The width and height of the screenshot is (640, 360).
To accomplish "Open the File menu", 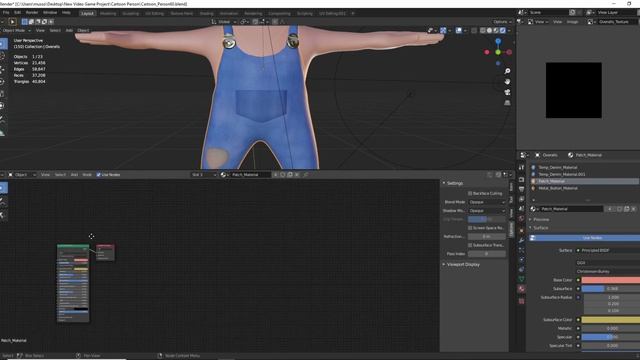I will [x=6, y=13].
